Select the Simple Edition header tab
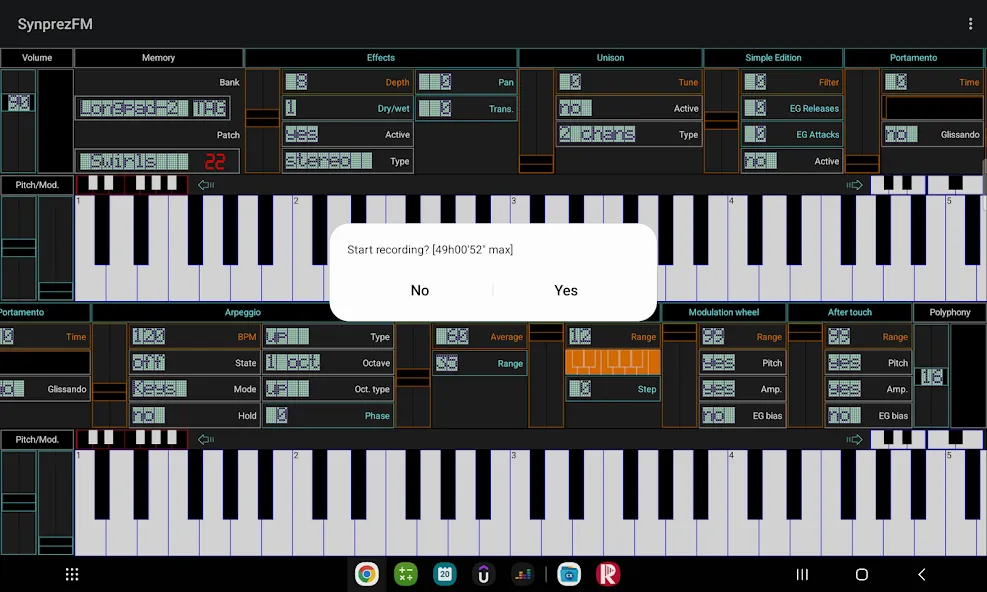 coord(773,57)
